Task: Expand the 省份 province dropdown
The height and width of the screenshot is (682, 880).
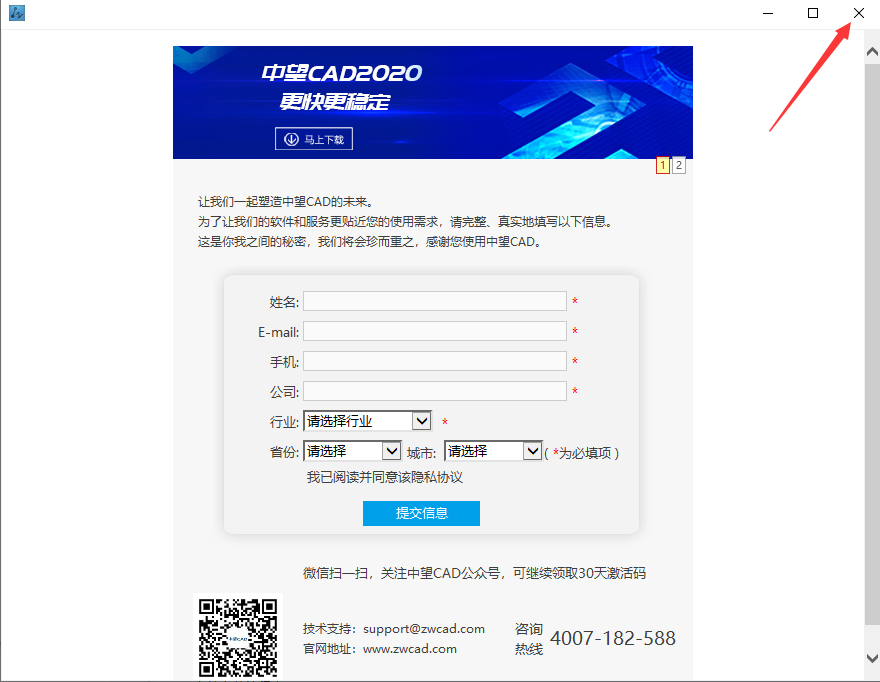Action: click(352, 451)
